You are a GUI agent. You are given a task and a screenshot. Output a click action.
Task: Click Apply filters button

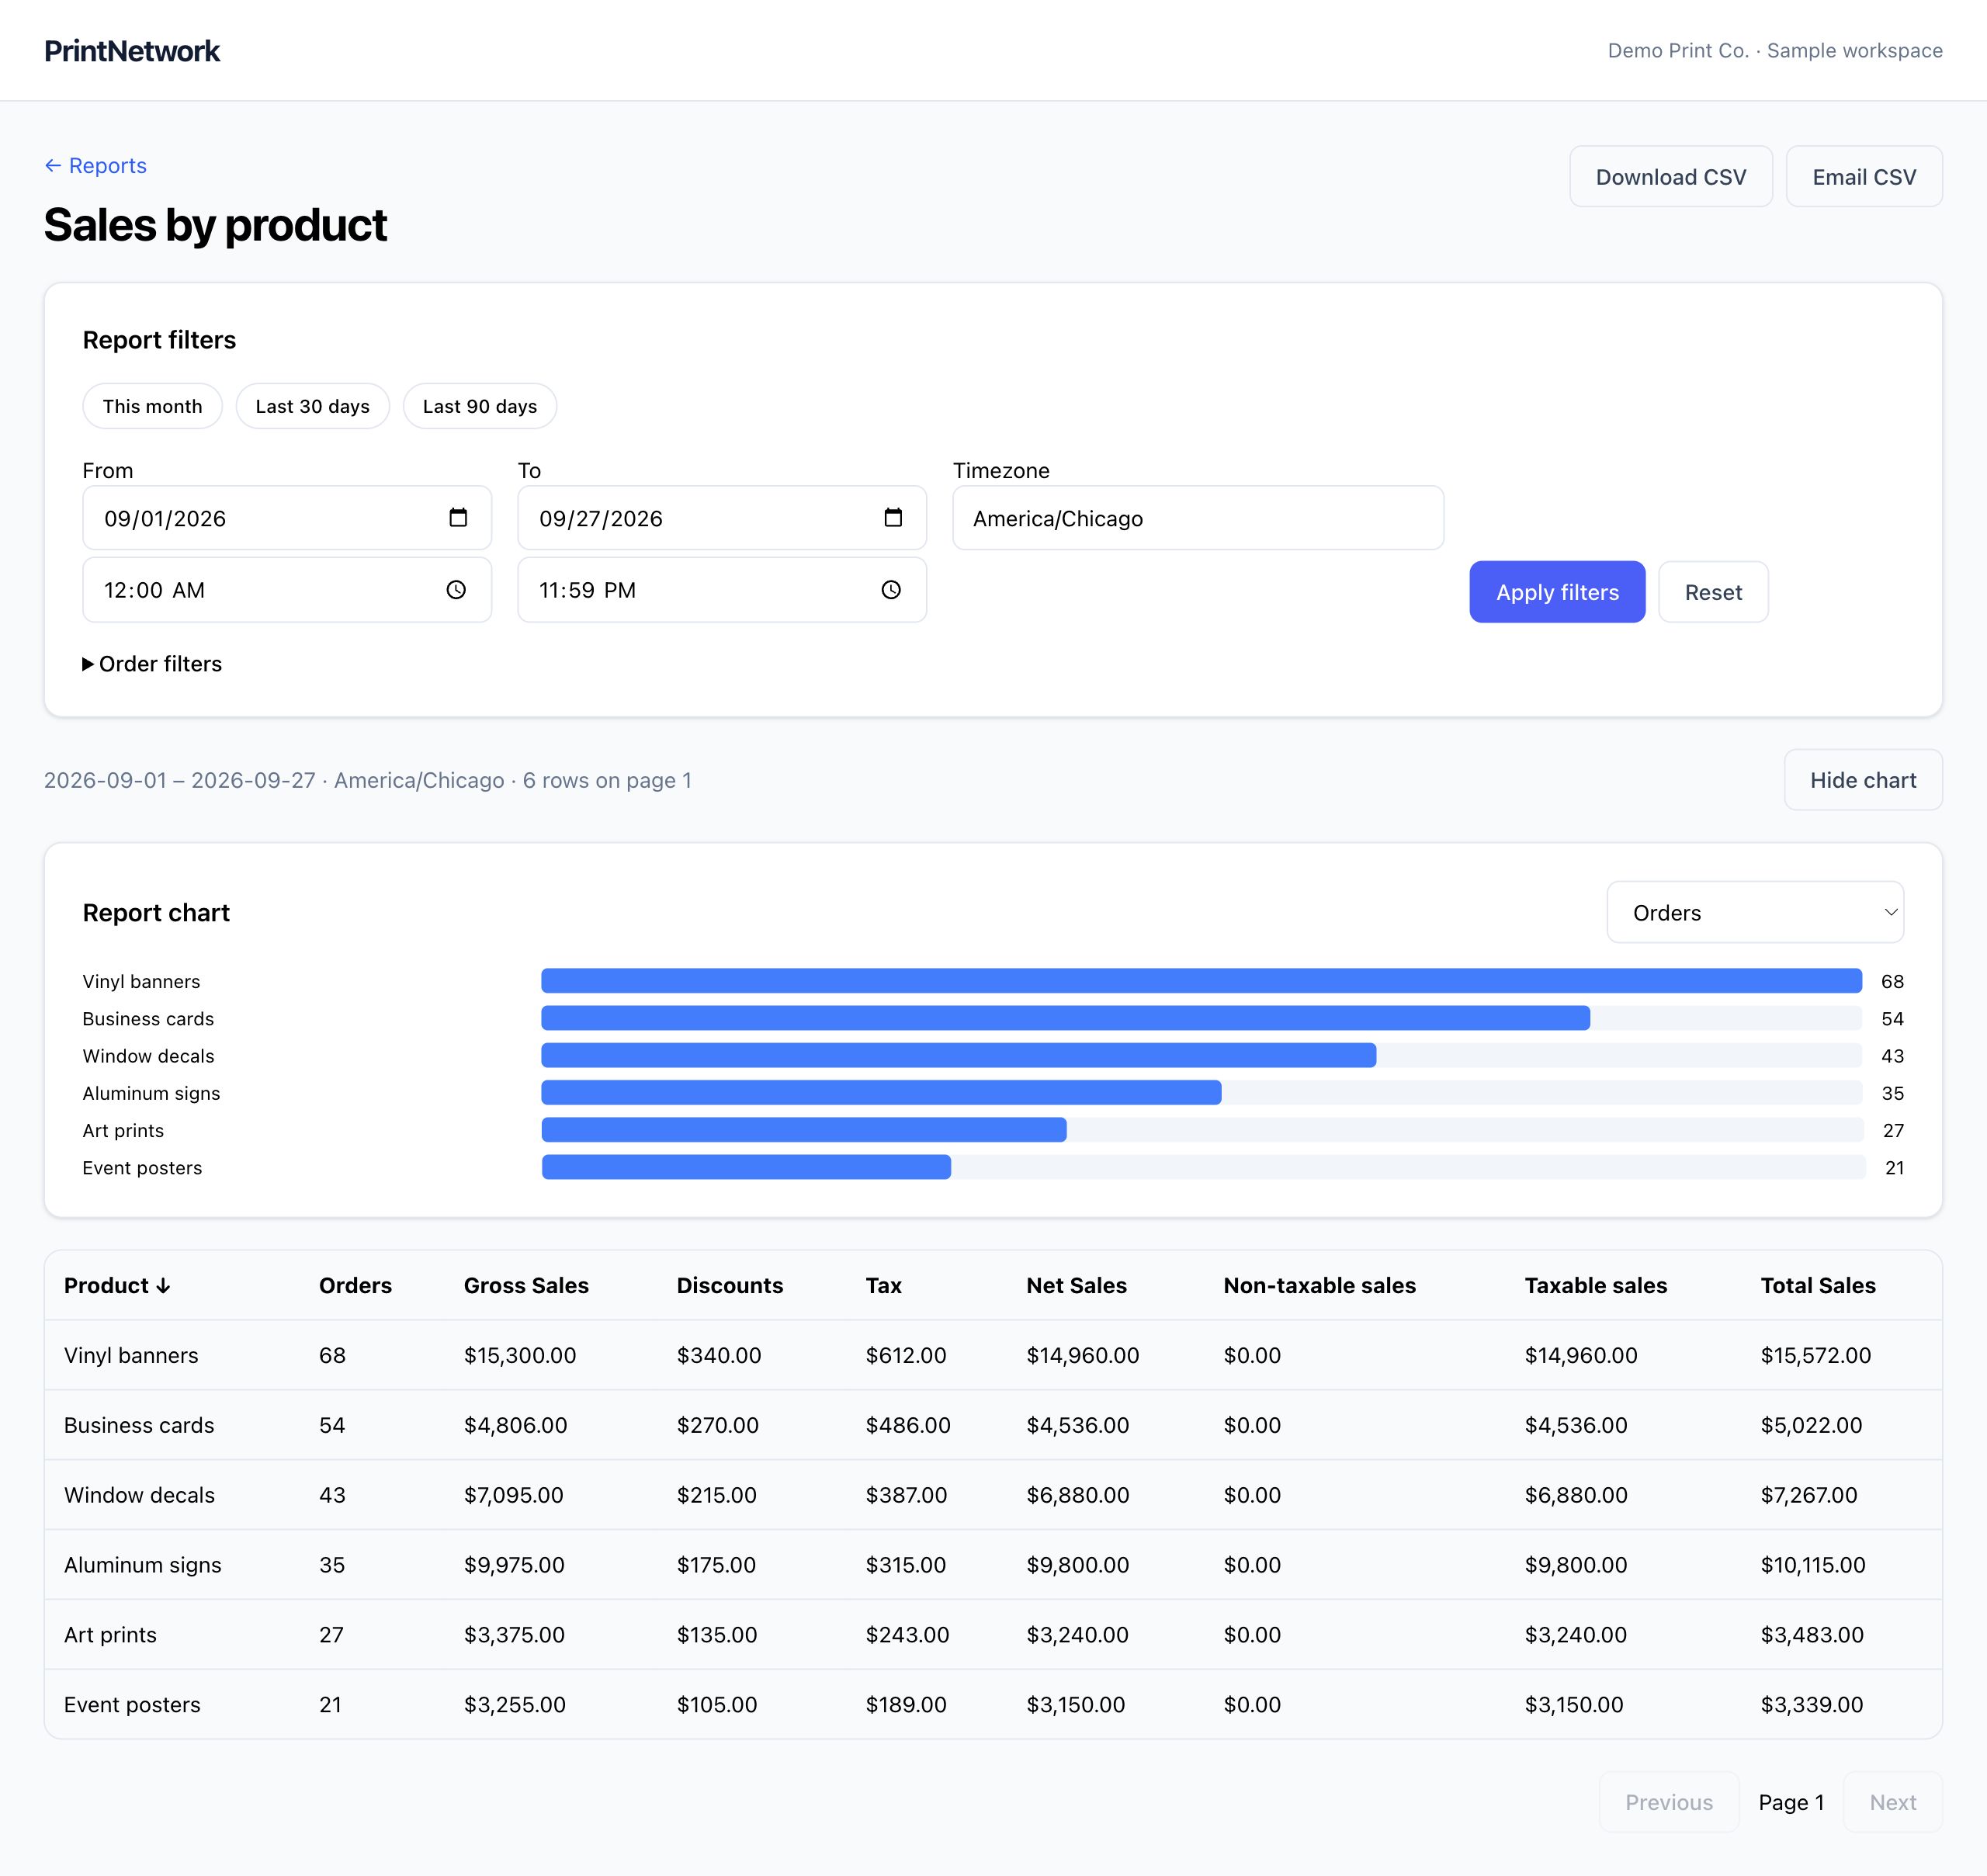pos(1557,592)
